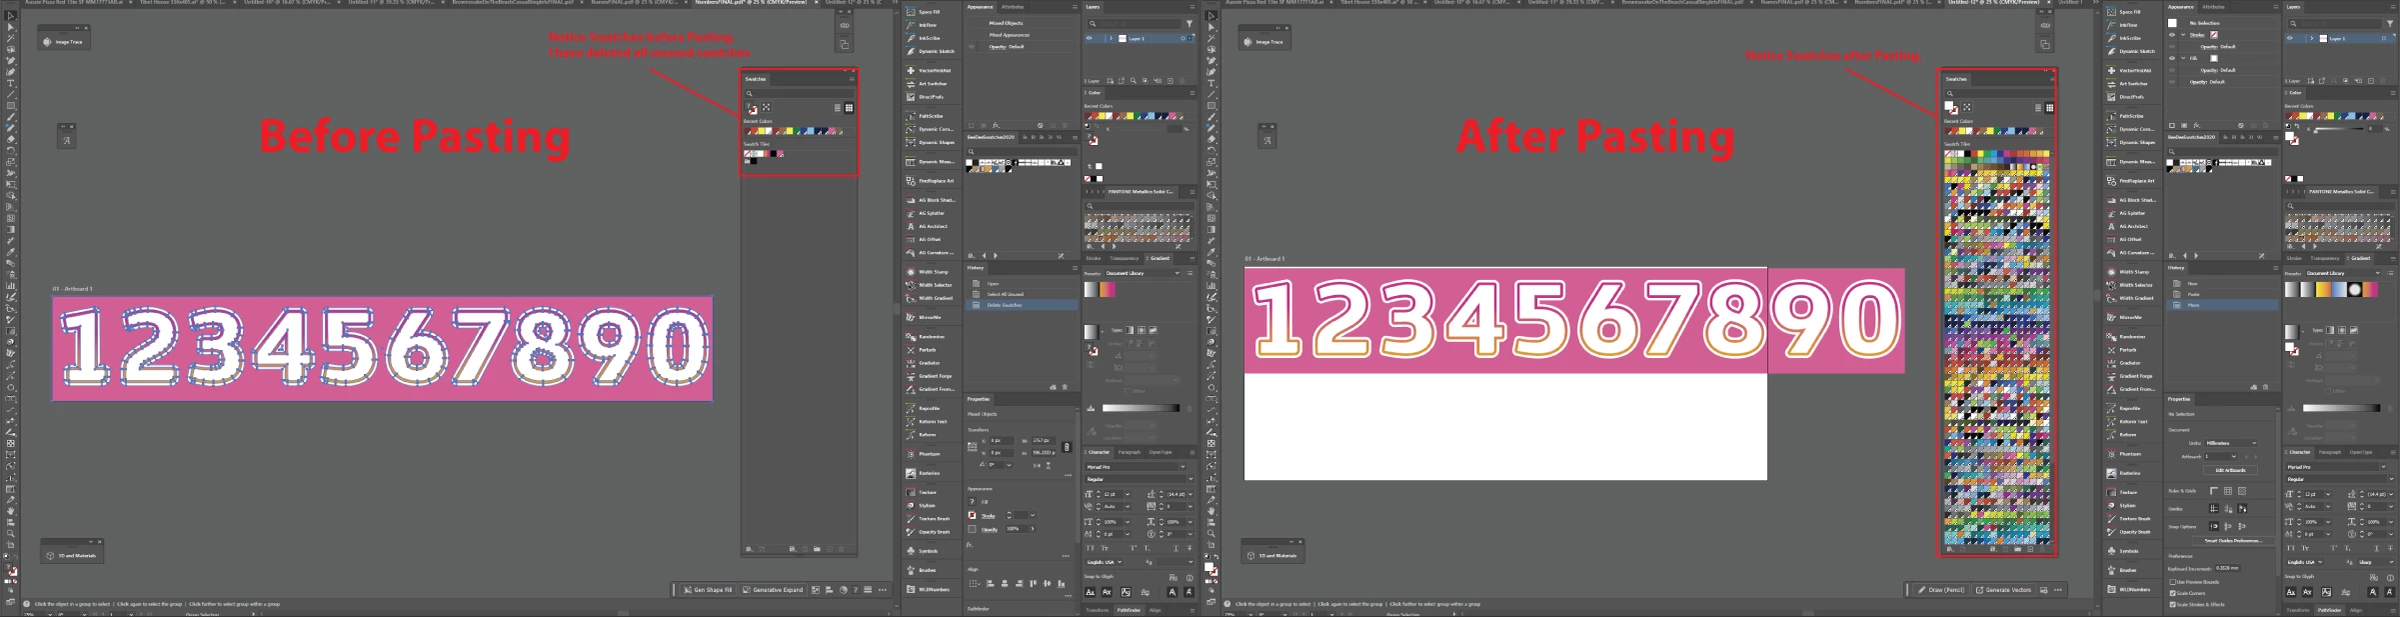Click Gen Shape Fill button in Before Pasting window
Image resolution: width=2400 pixels, height=617 pixels.
click(x=708, y=590)
